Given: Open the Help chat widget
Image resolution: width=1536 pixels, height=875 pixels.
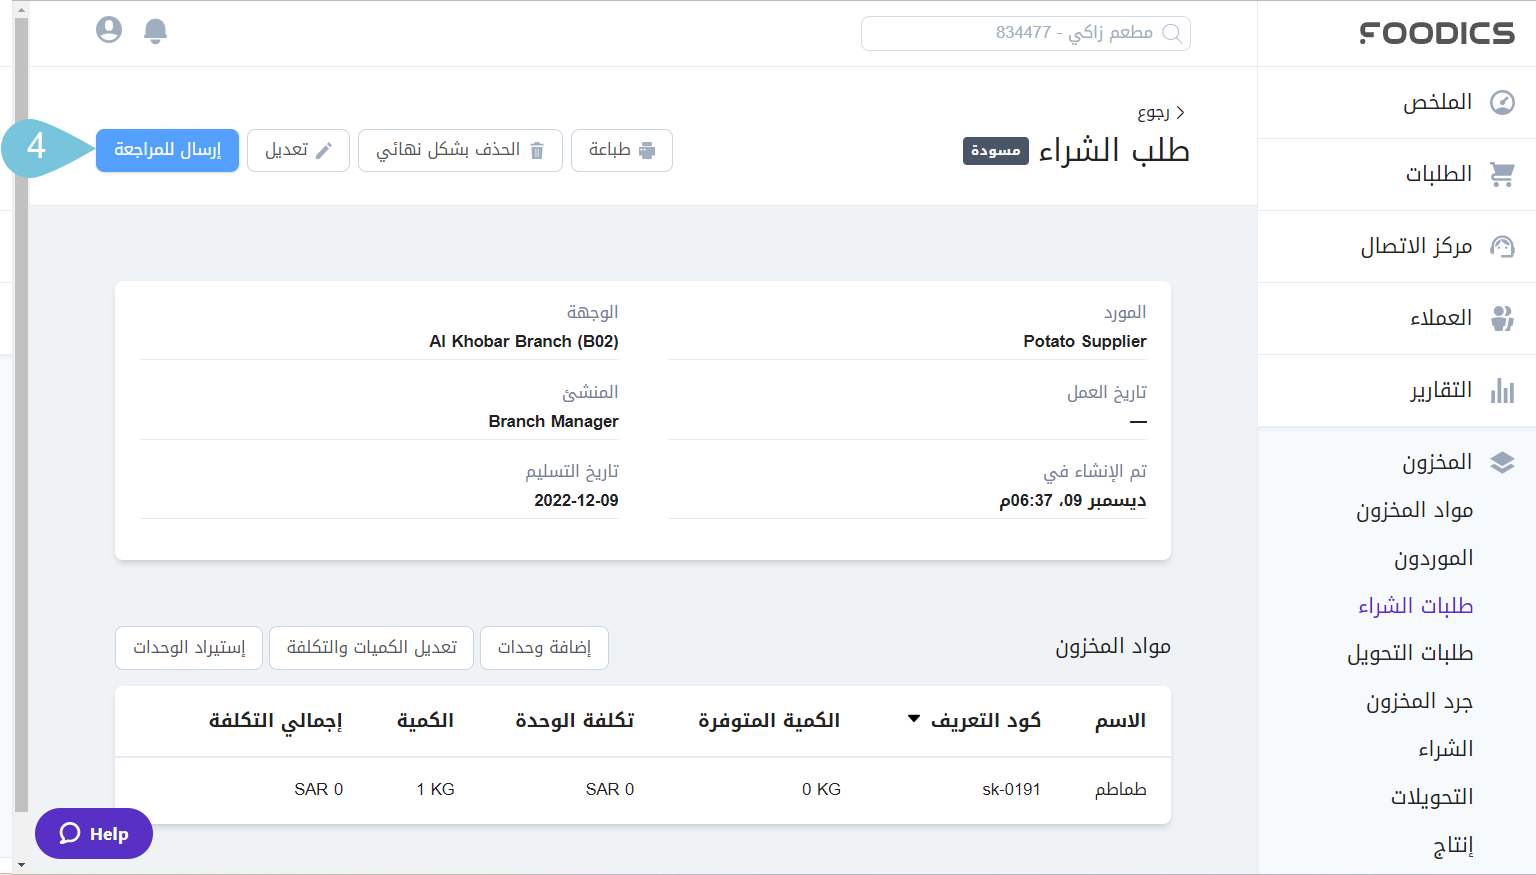Looking at the screenshot, I should [x=93, y=833].
